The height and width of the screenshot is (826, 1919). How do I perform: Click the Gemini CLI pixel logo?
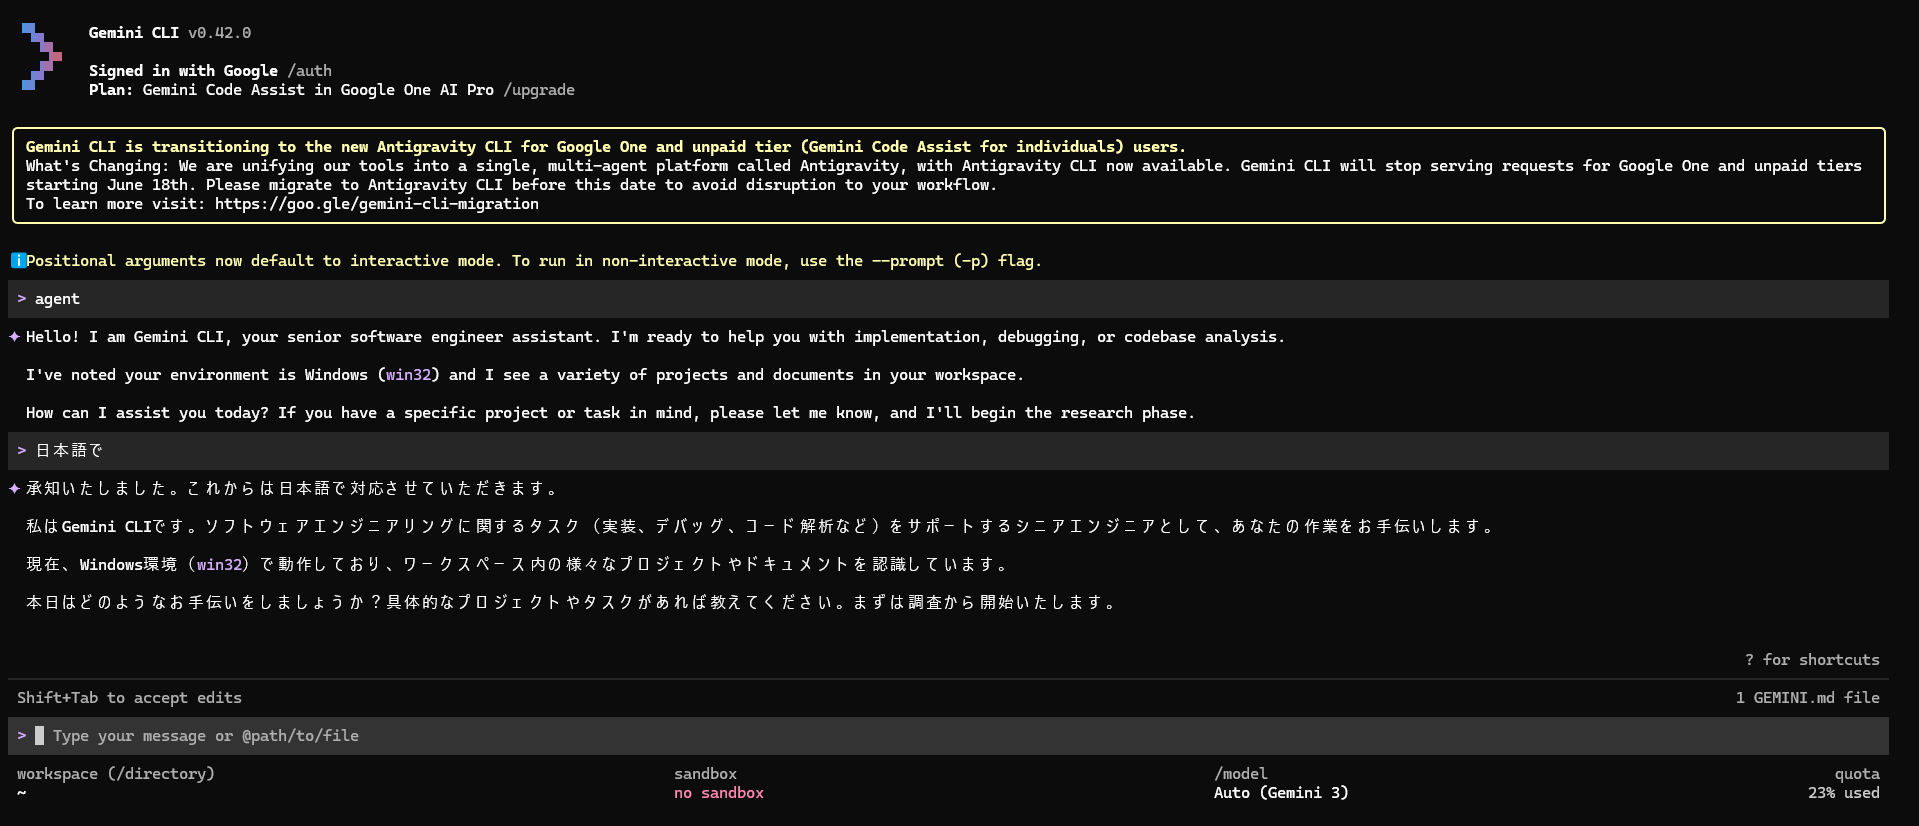[41, 57]
